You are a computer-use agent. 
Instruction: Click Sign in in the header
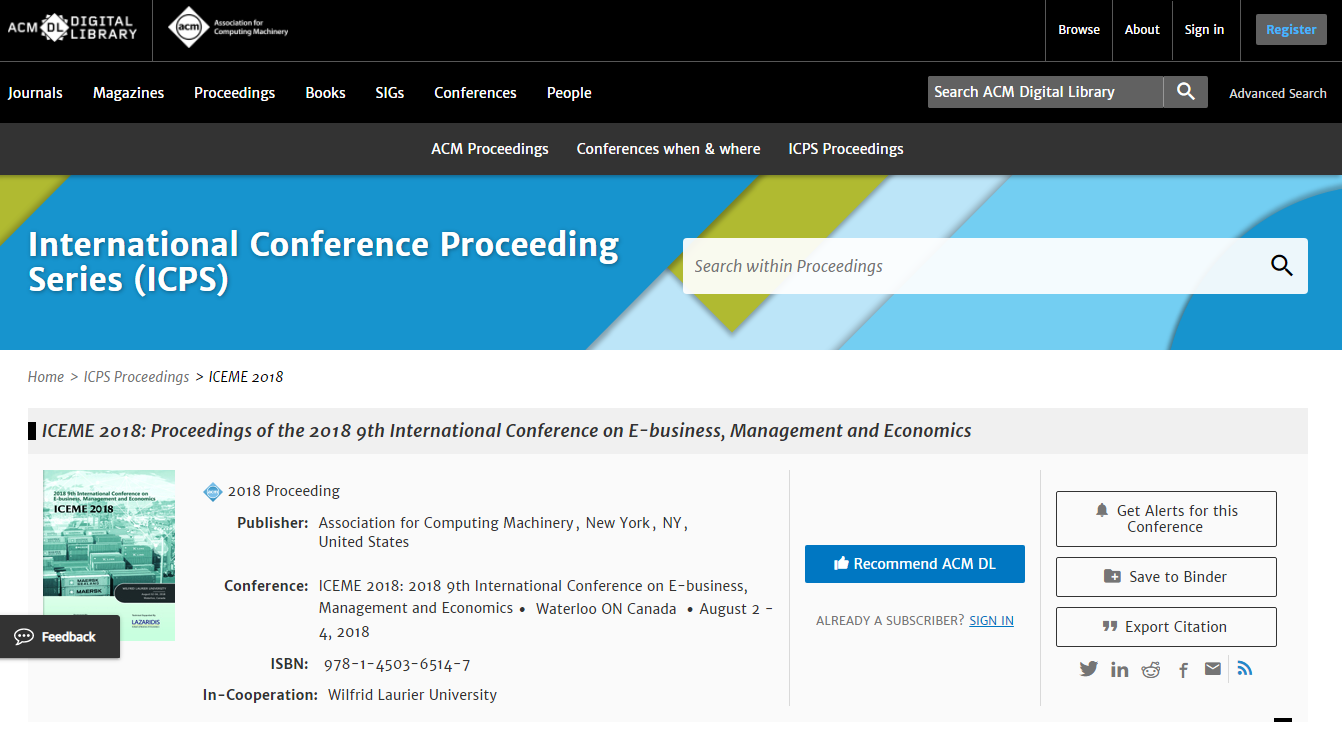1204,30
